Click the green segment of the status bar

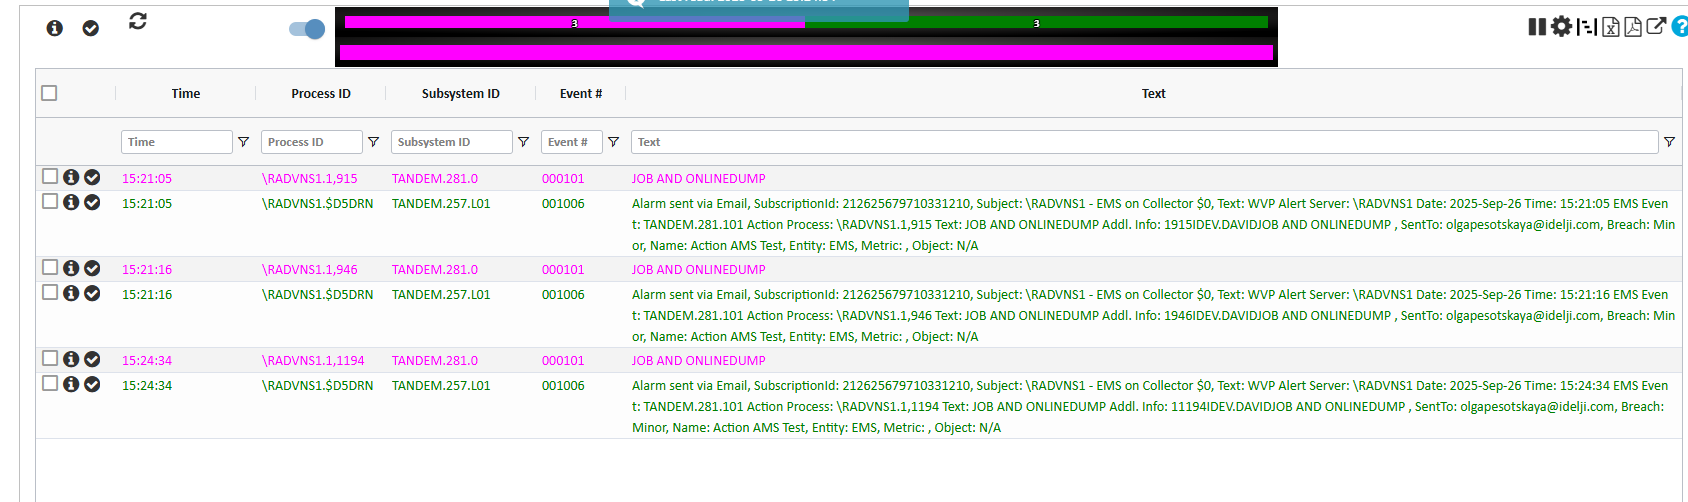pyautogui.click(x=1036, y=22)
